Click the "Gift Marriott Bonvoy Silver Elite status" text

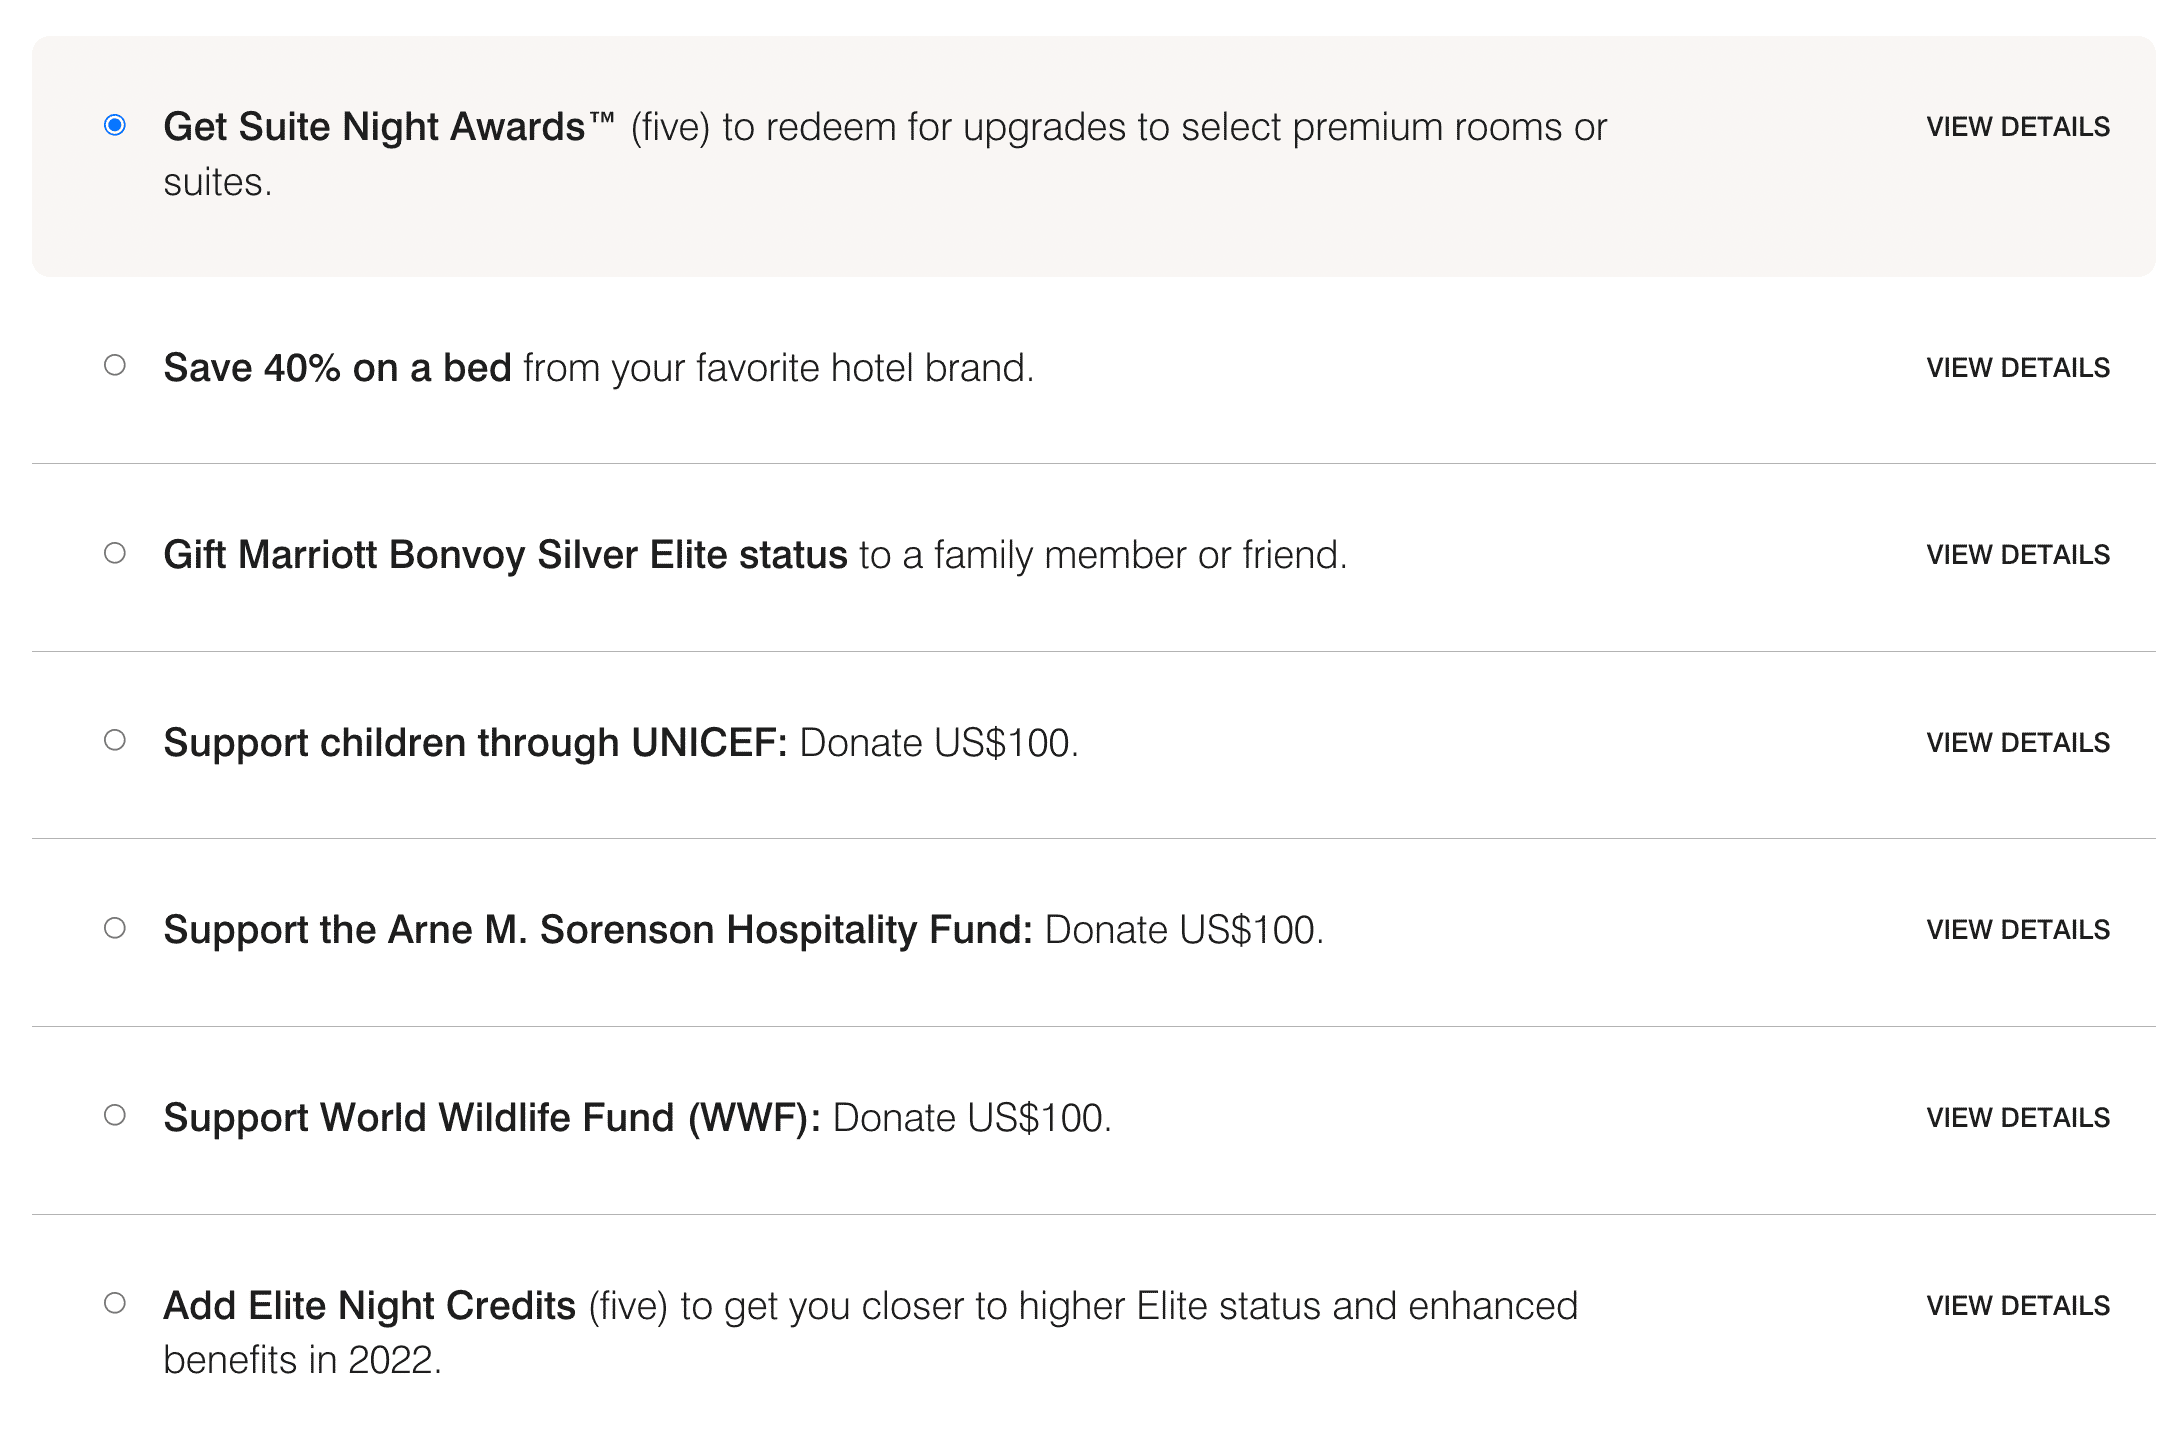click(505, 555)
